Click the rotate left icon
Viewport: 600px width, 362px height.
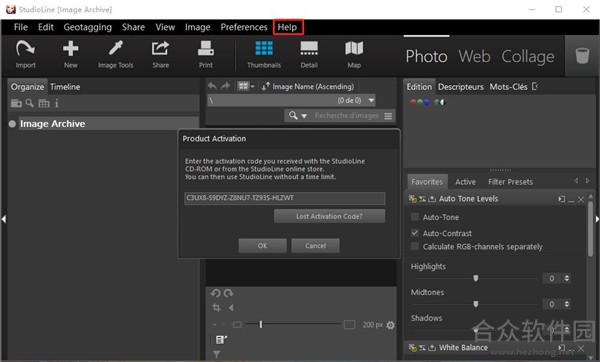[215, 294]
